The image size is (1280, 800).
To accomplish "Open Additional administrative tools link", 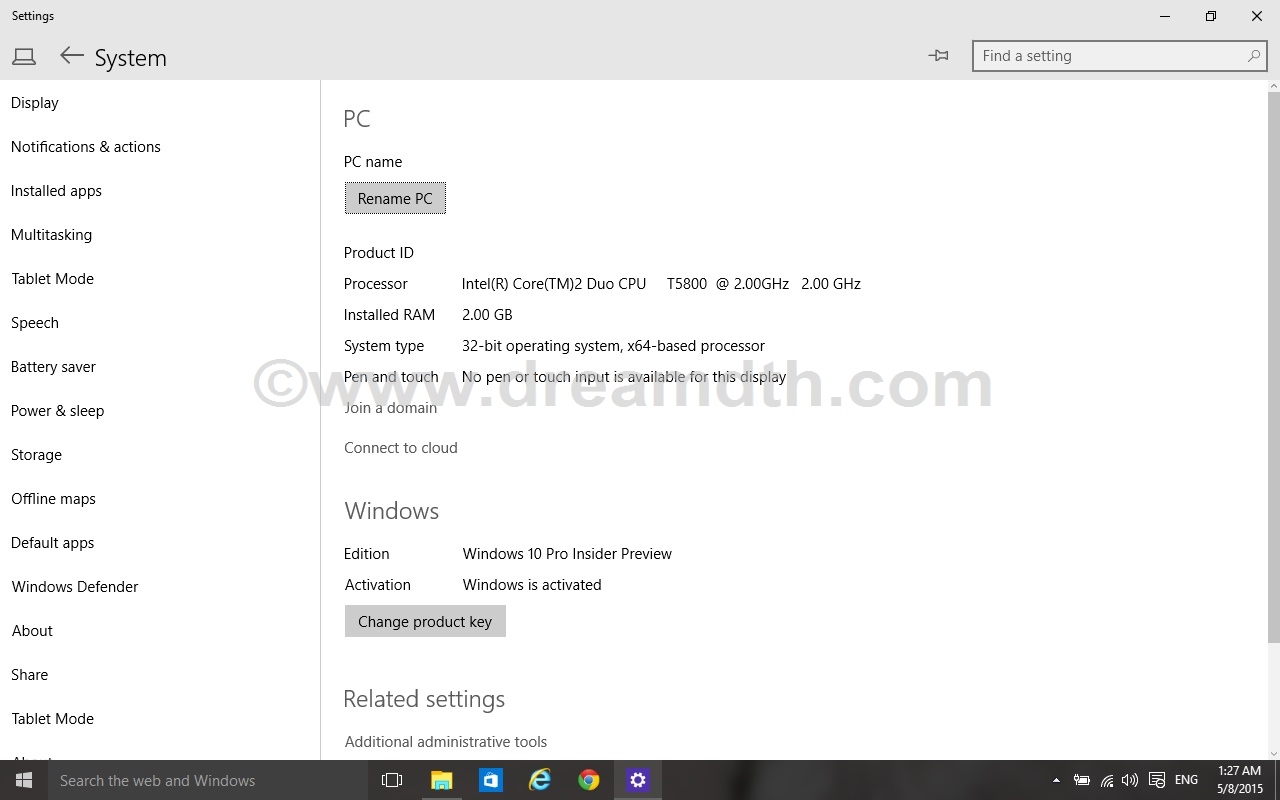I will pos(446,742).
